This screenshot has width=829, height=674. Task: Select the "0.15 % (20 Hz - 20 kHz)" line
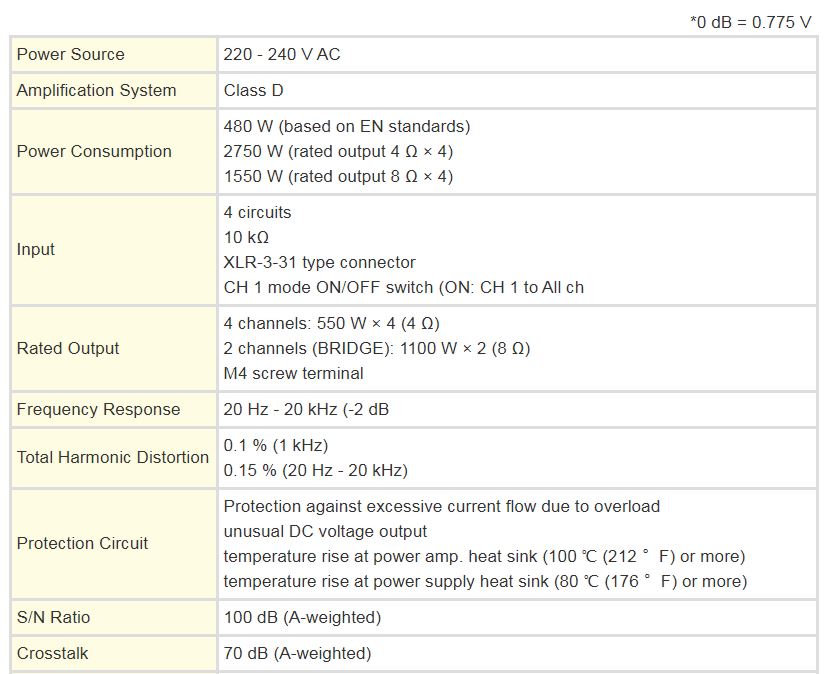pyautogui.click(x=315, y=470)
